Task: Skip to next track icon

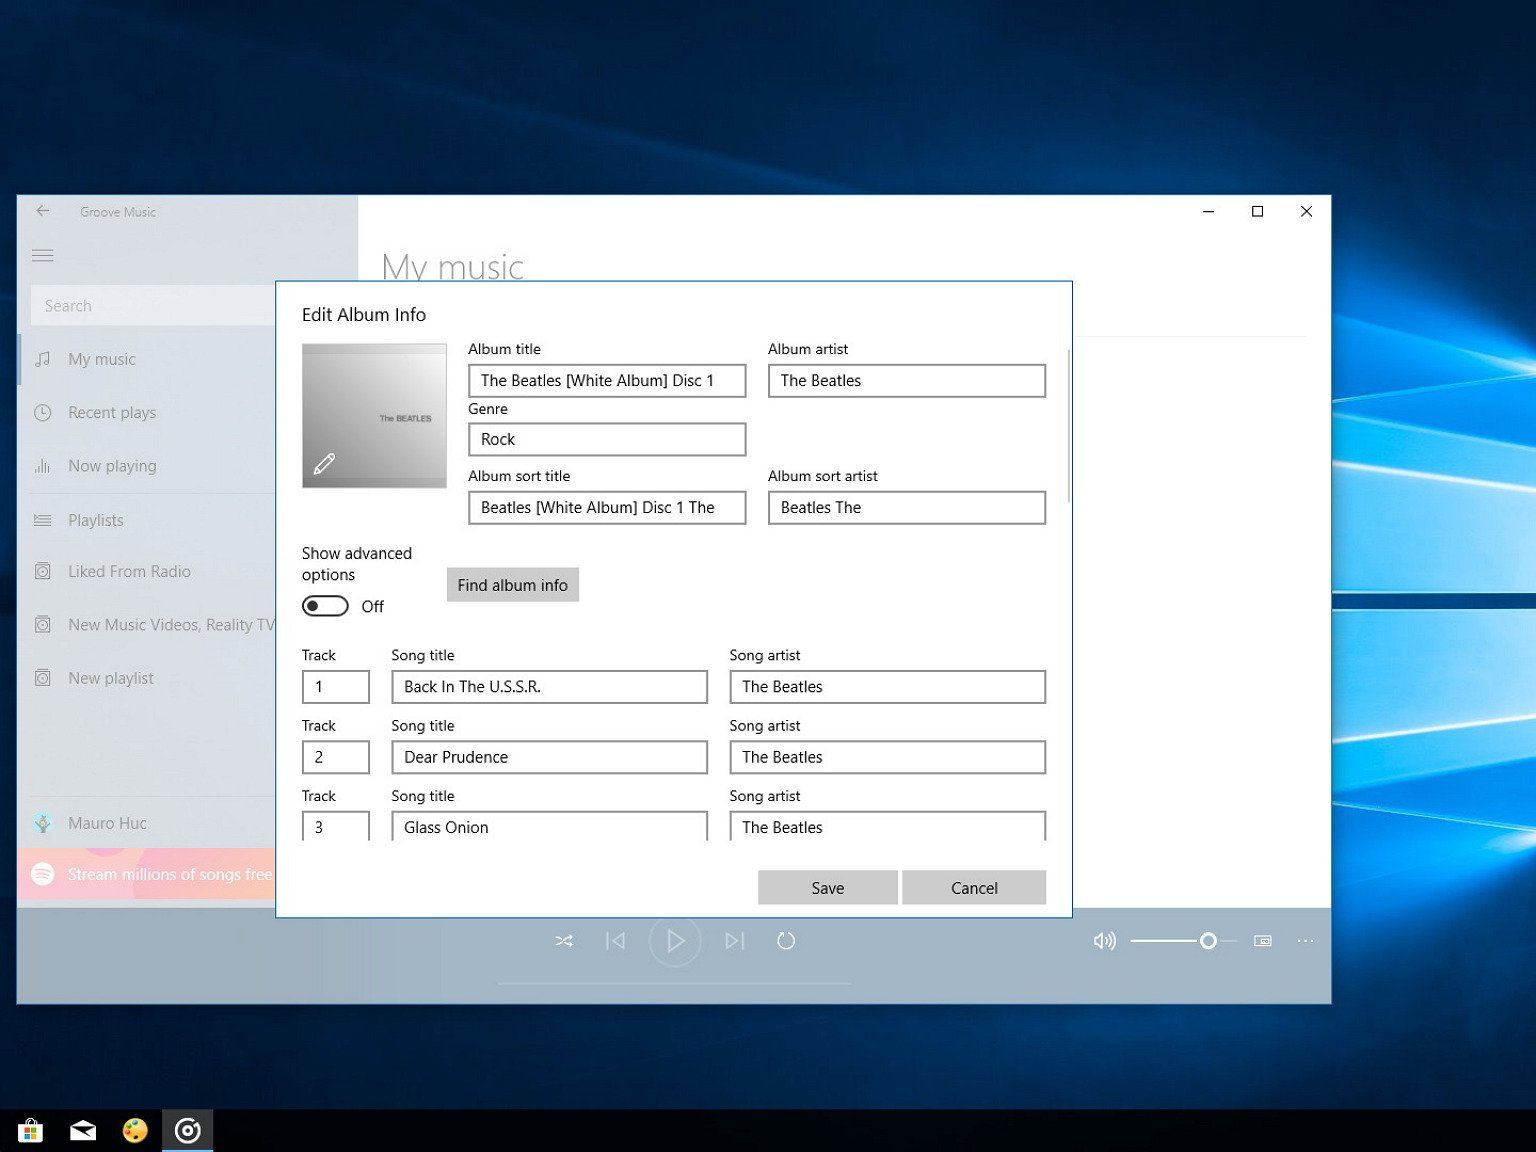Action: click(735, 941)
